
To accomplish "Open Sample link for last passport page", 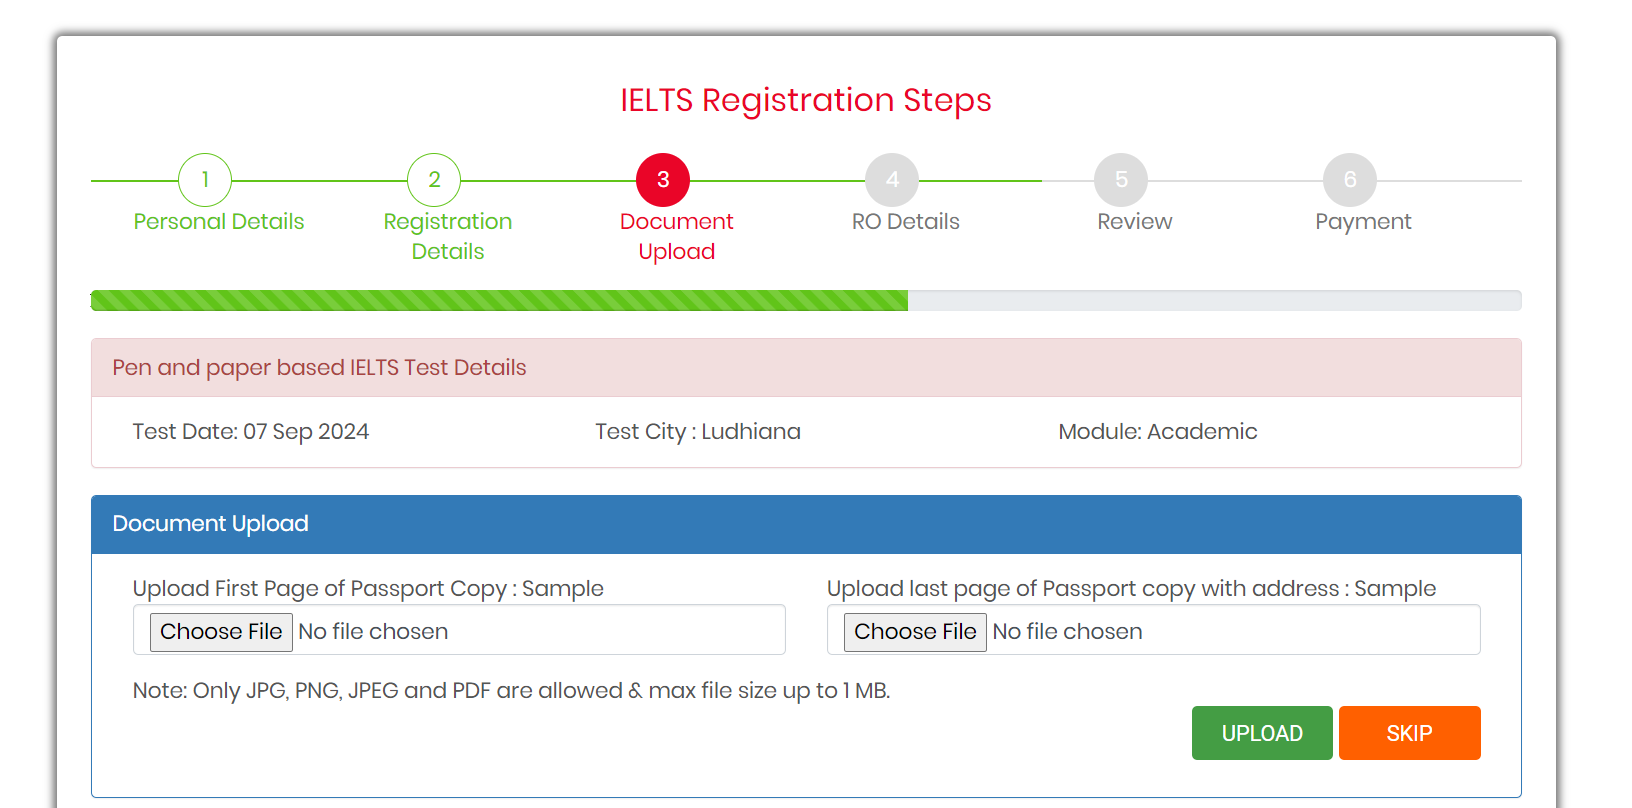I will [x=1395, y=589].
